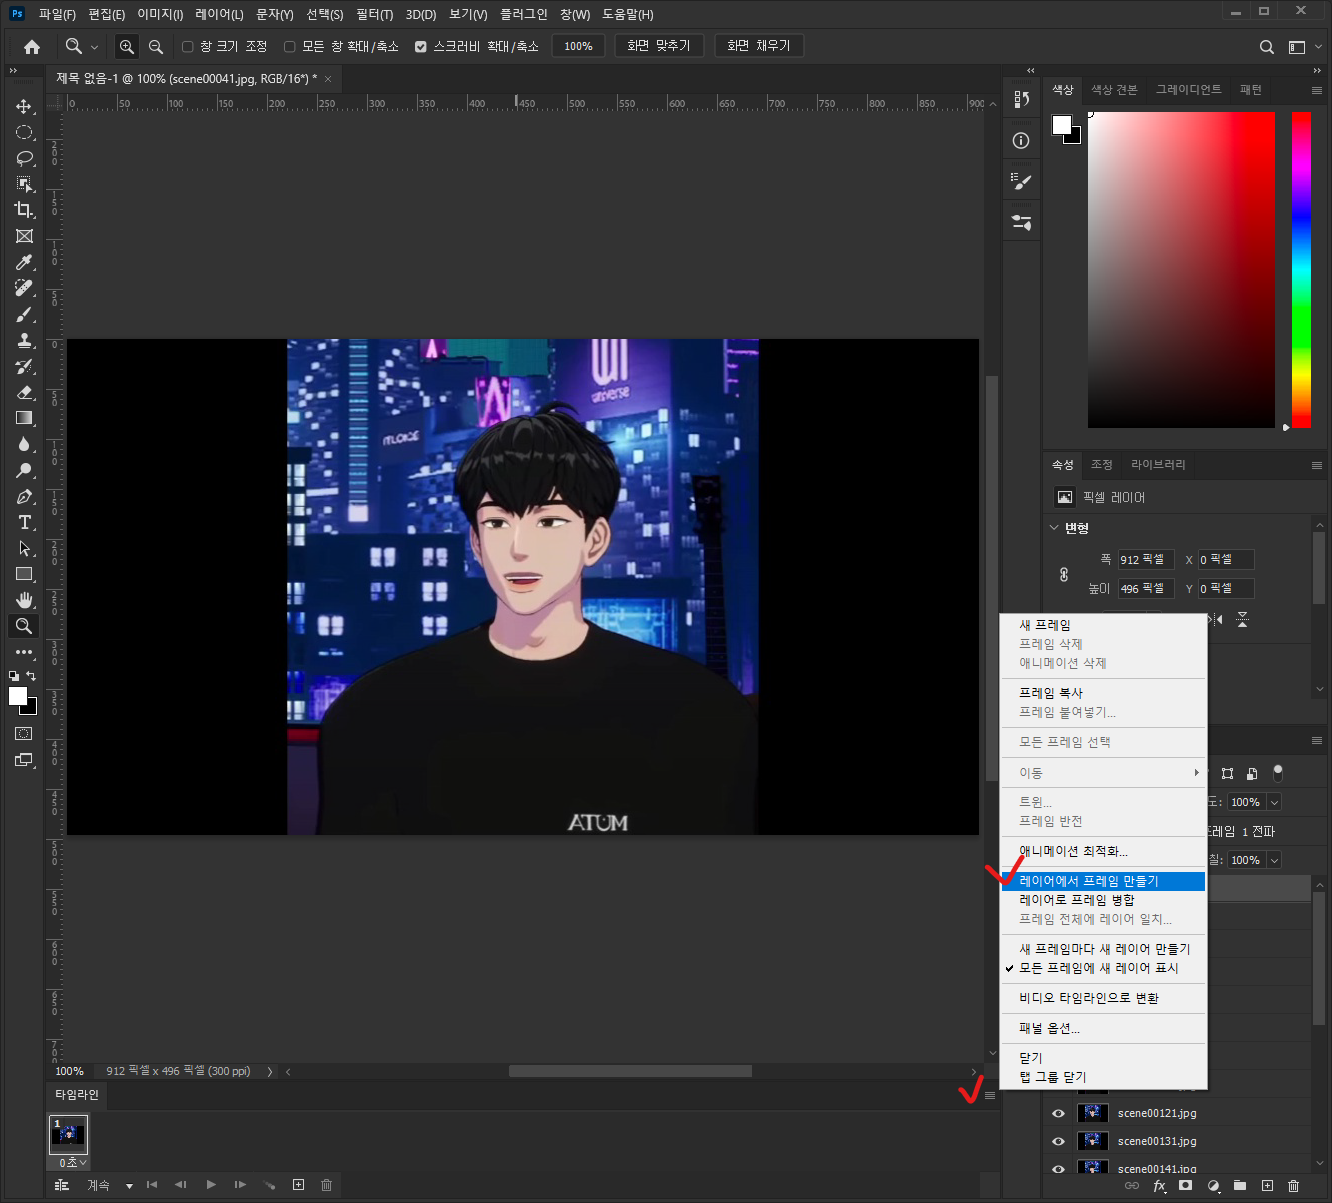Open the 필터(T) menu
Viewport: 1332px width, 1203px height.
point(374,14)
